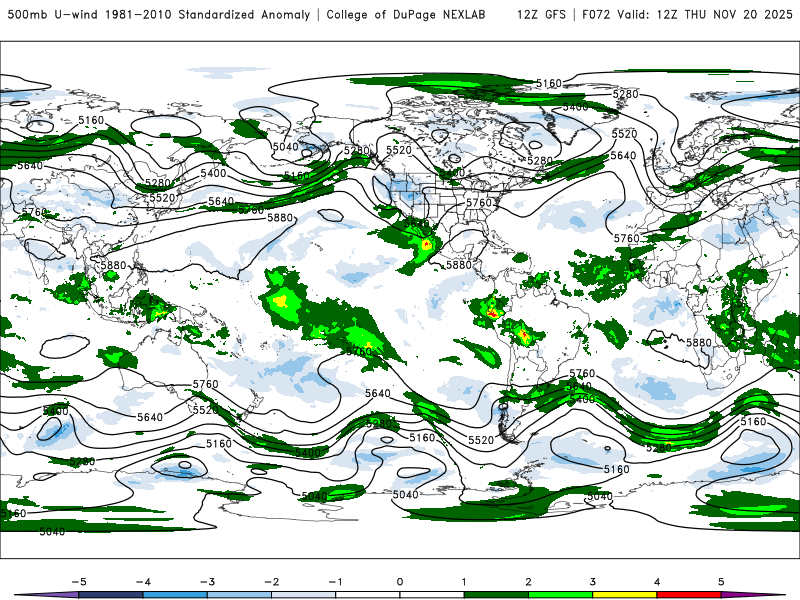Image resolution: width=800 pixels, height=600 pixels.
Task: Click the '0' colorbar label
Action: (x=400, y=582)
